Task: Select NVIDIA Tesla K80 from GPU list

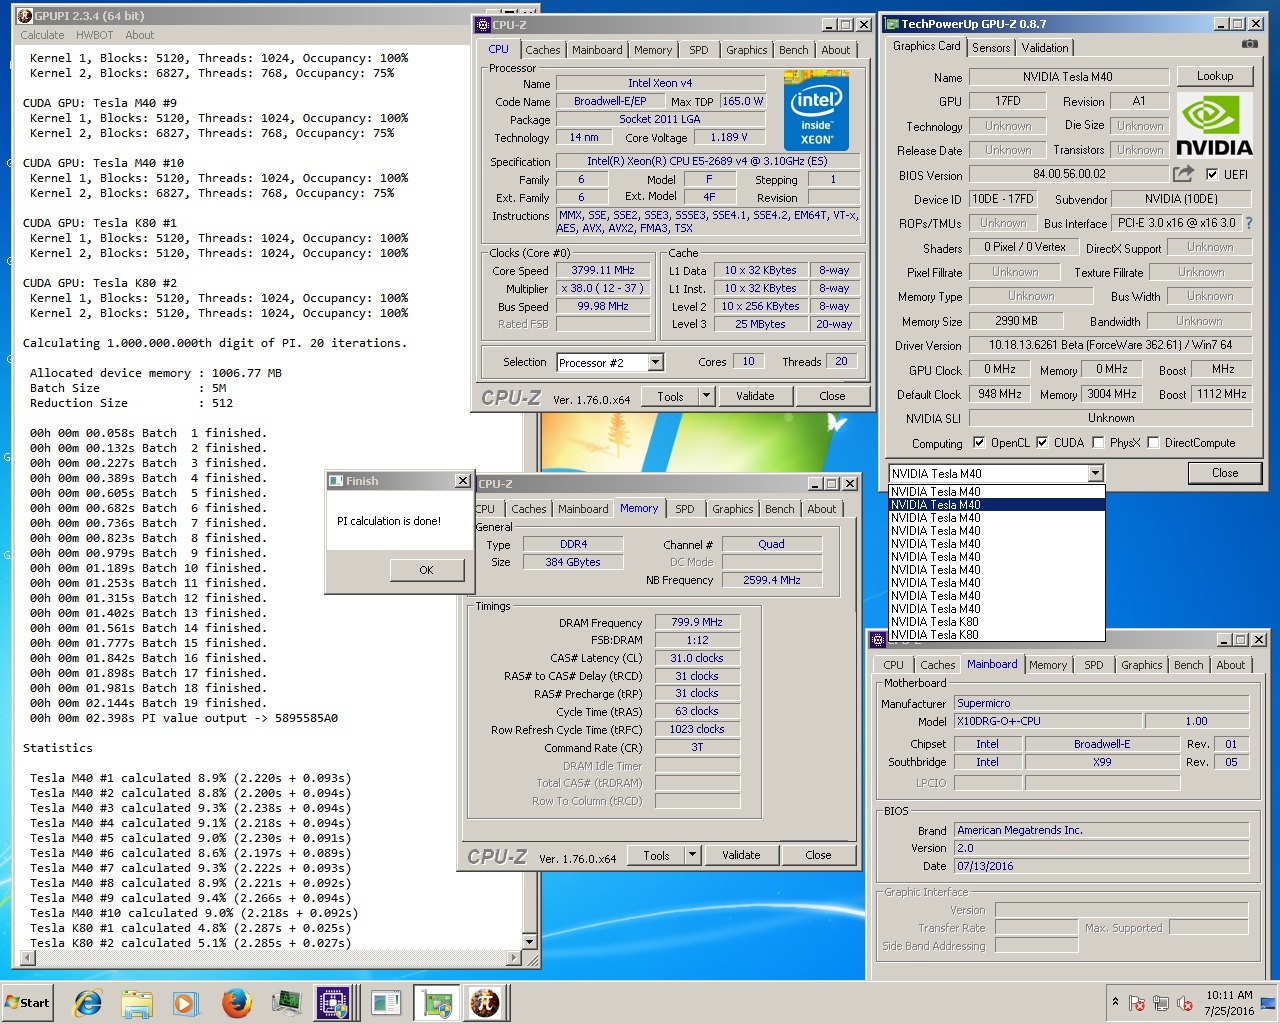Action: (934, 622)
